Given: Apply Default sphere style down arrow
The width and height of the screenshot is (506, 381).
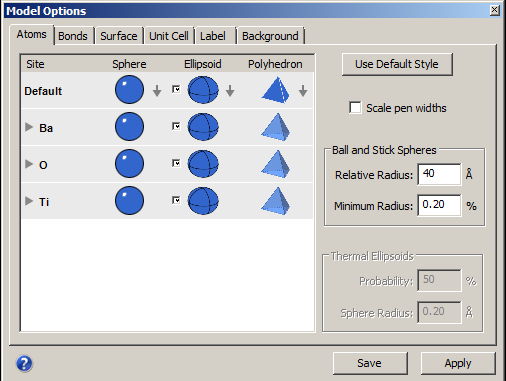Looking at the screenshot, I should (157, 91).
